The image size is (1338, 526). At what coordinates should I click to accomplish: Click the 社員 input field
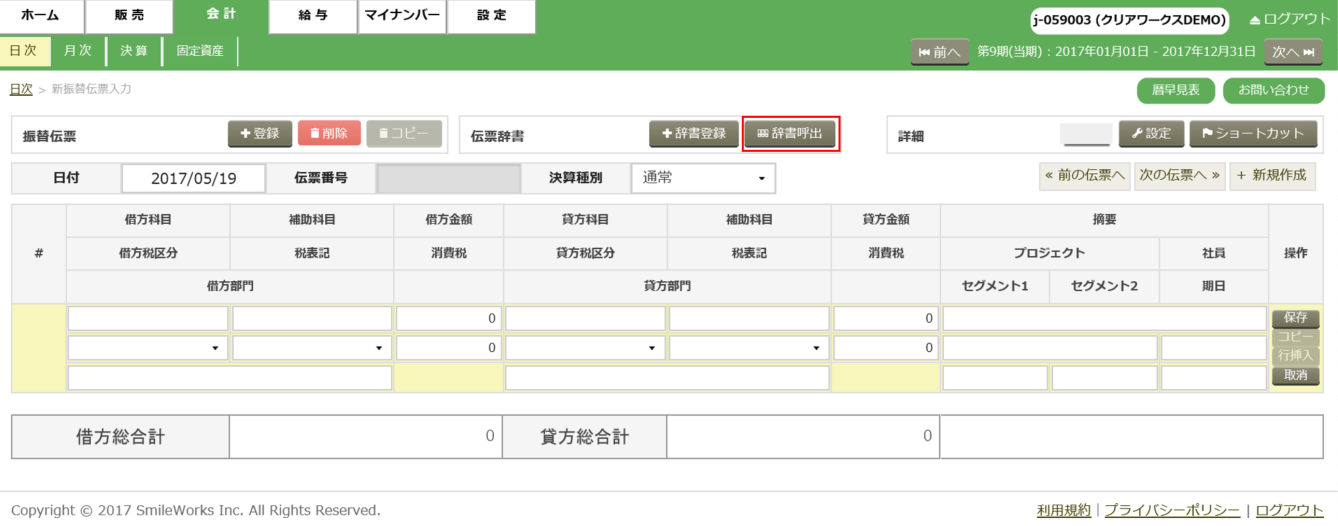[x=1214, y=348]
